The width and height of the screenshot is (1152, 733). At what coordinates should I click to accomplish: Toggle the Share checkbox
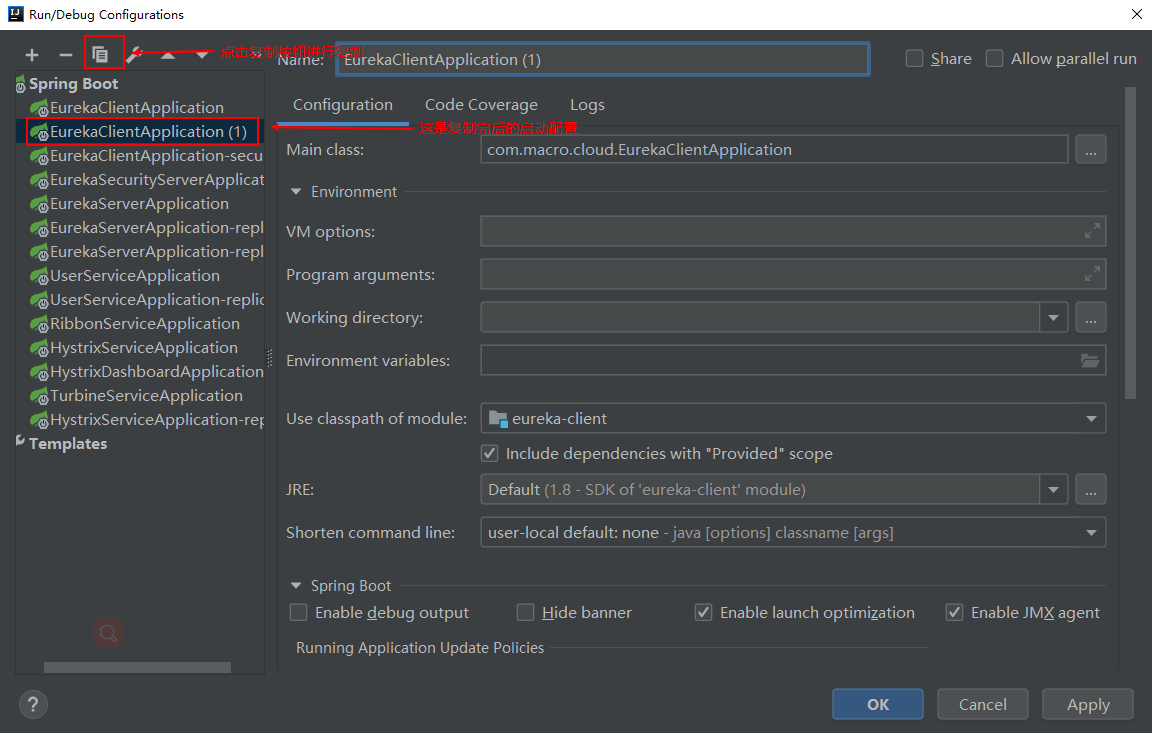point(914,59)
